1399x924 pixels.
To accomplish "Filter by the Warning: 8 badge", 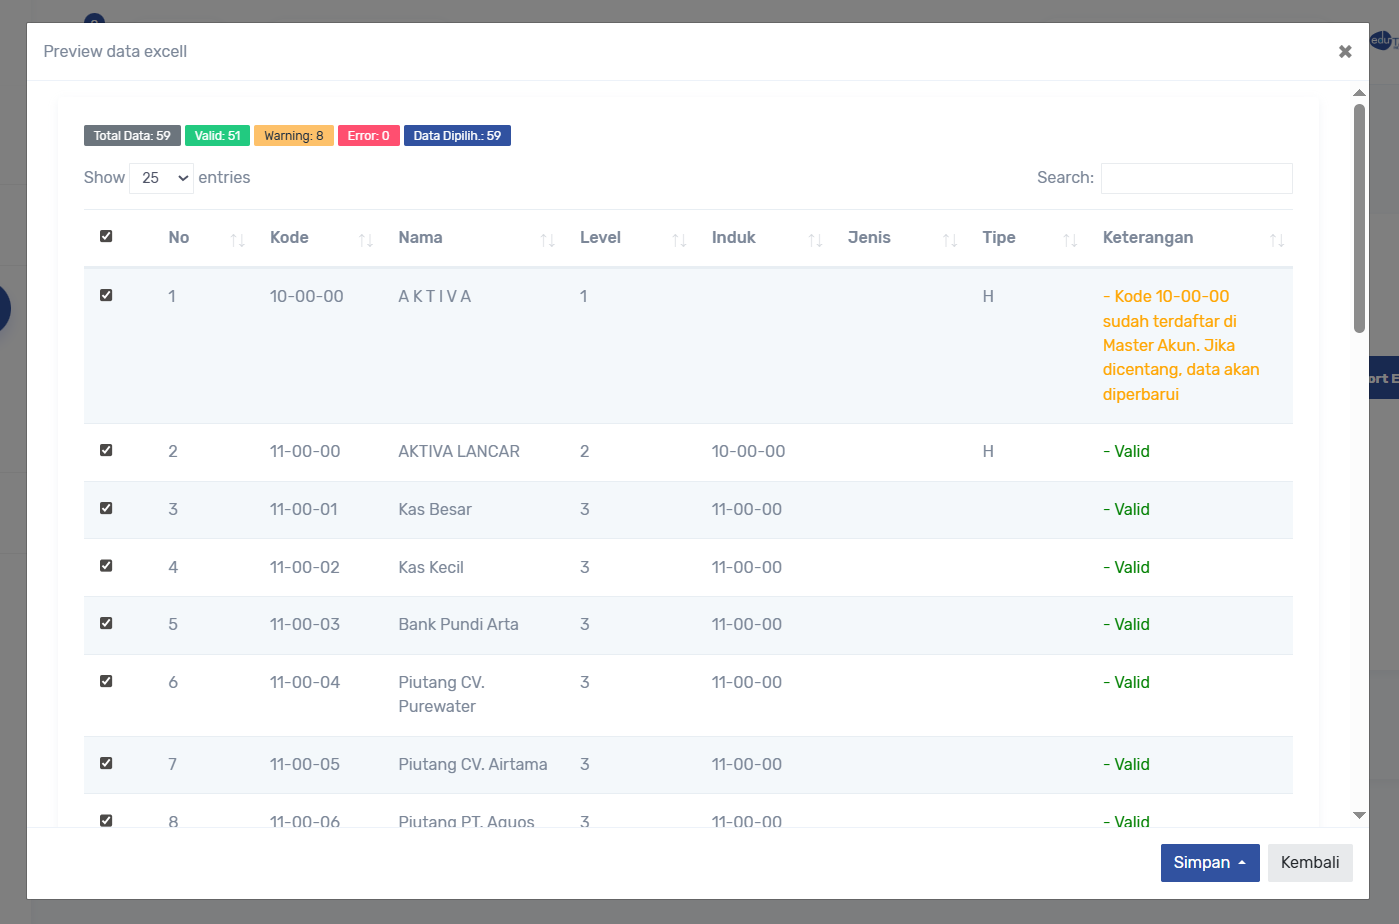I will click(x=293, y=136).
